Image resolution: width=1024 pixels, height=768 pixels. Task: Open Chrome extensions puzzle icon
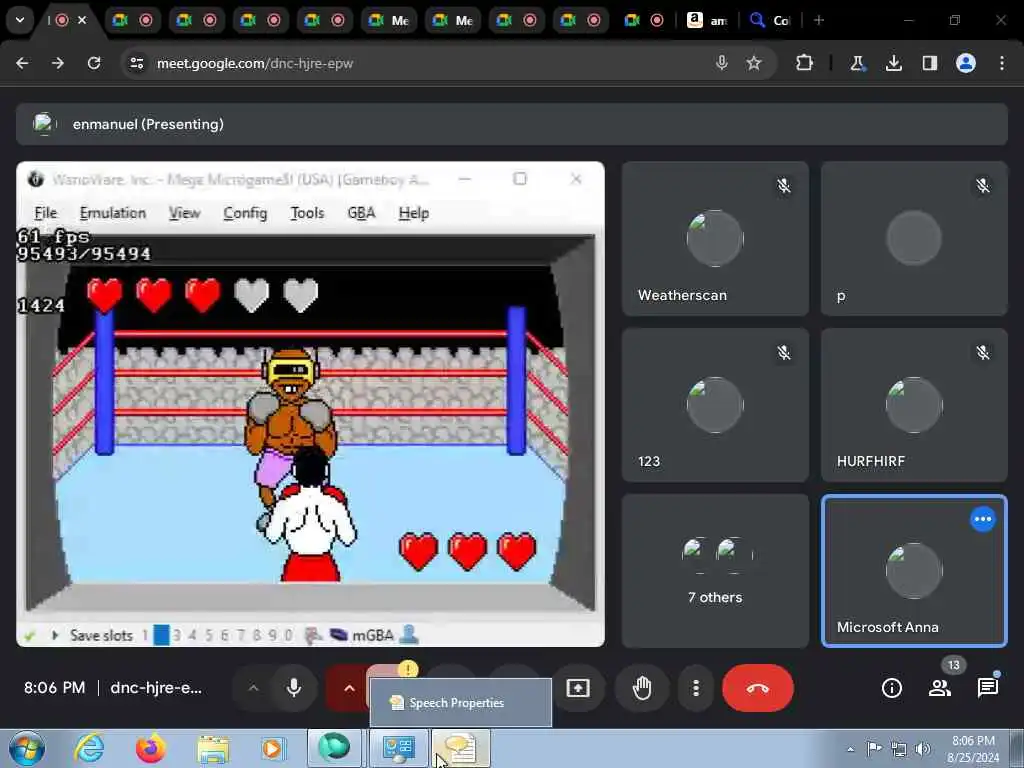pyautogui.click(x=805, y=63)
